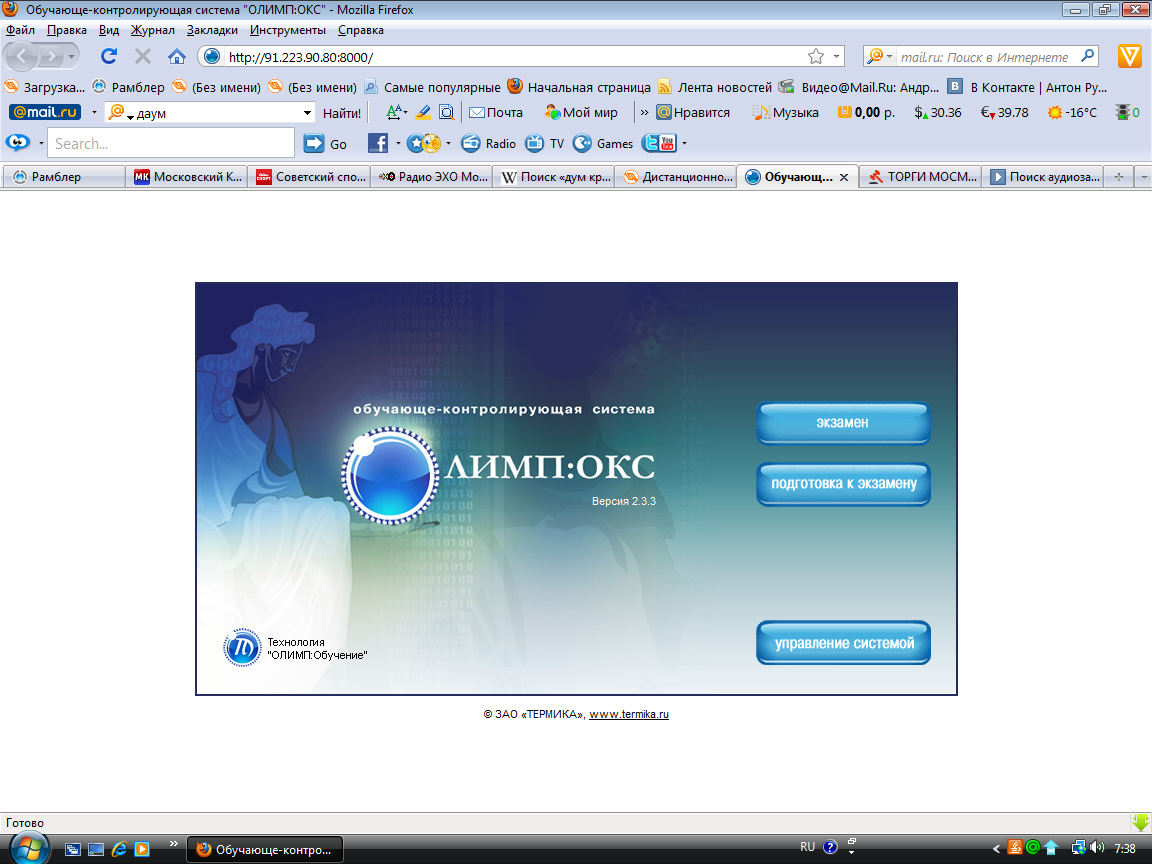Click the search magnifier in mail.ru search box
Screen dimensions: 1152x864
(1088, 57)
